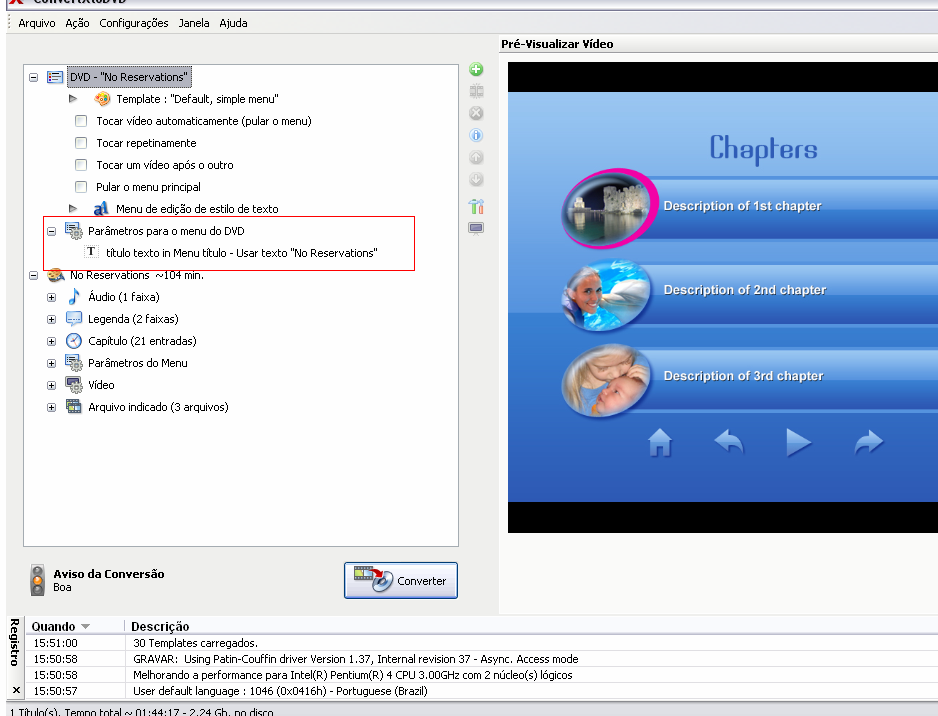Click the title text T icon
Image resolution: width=938 pixels, height=716 pixels.
91,252
